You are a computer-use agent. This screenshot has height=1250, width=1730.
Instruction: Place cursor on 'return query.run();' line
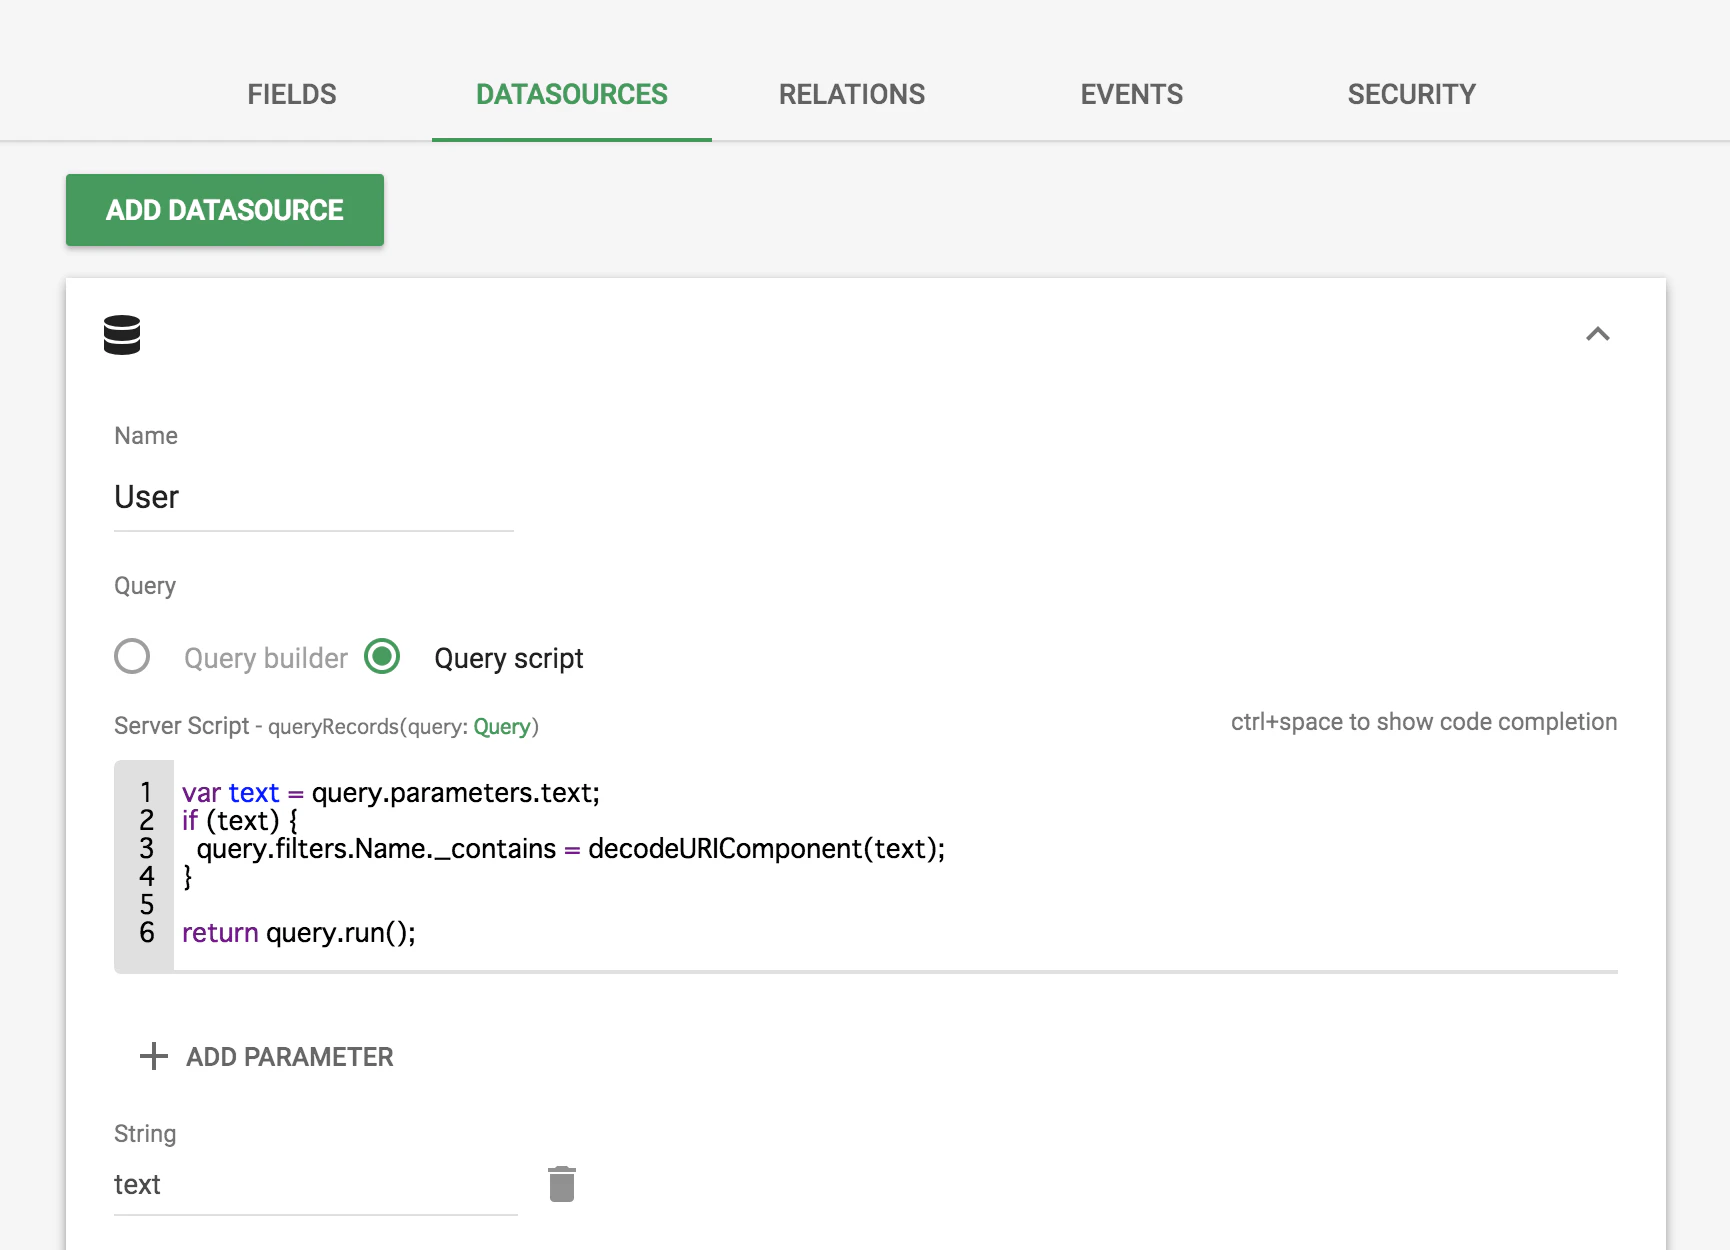[x=299, y=933]
